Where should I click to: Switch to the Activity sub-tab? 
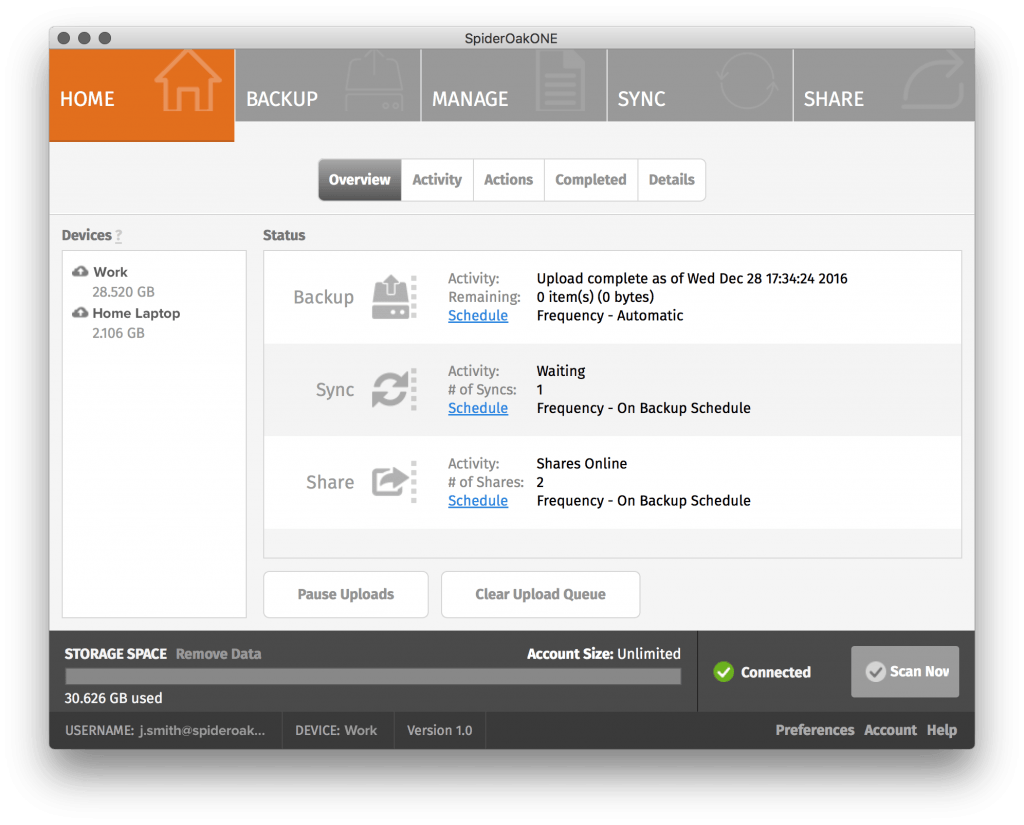point(437,180)
